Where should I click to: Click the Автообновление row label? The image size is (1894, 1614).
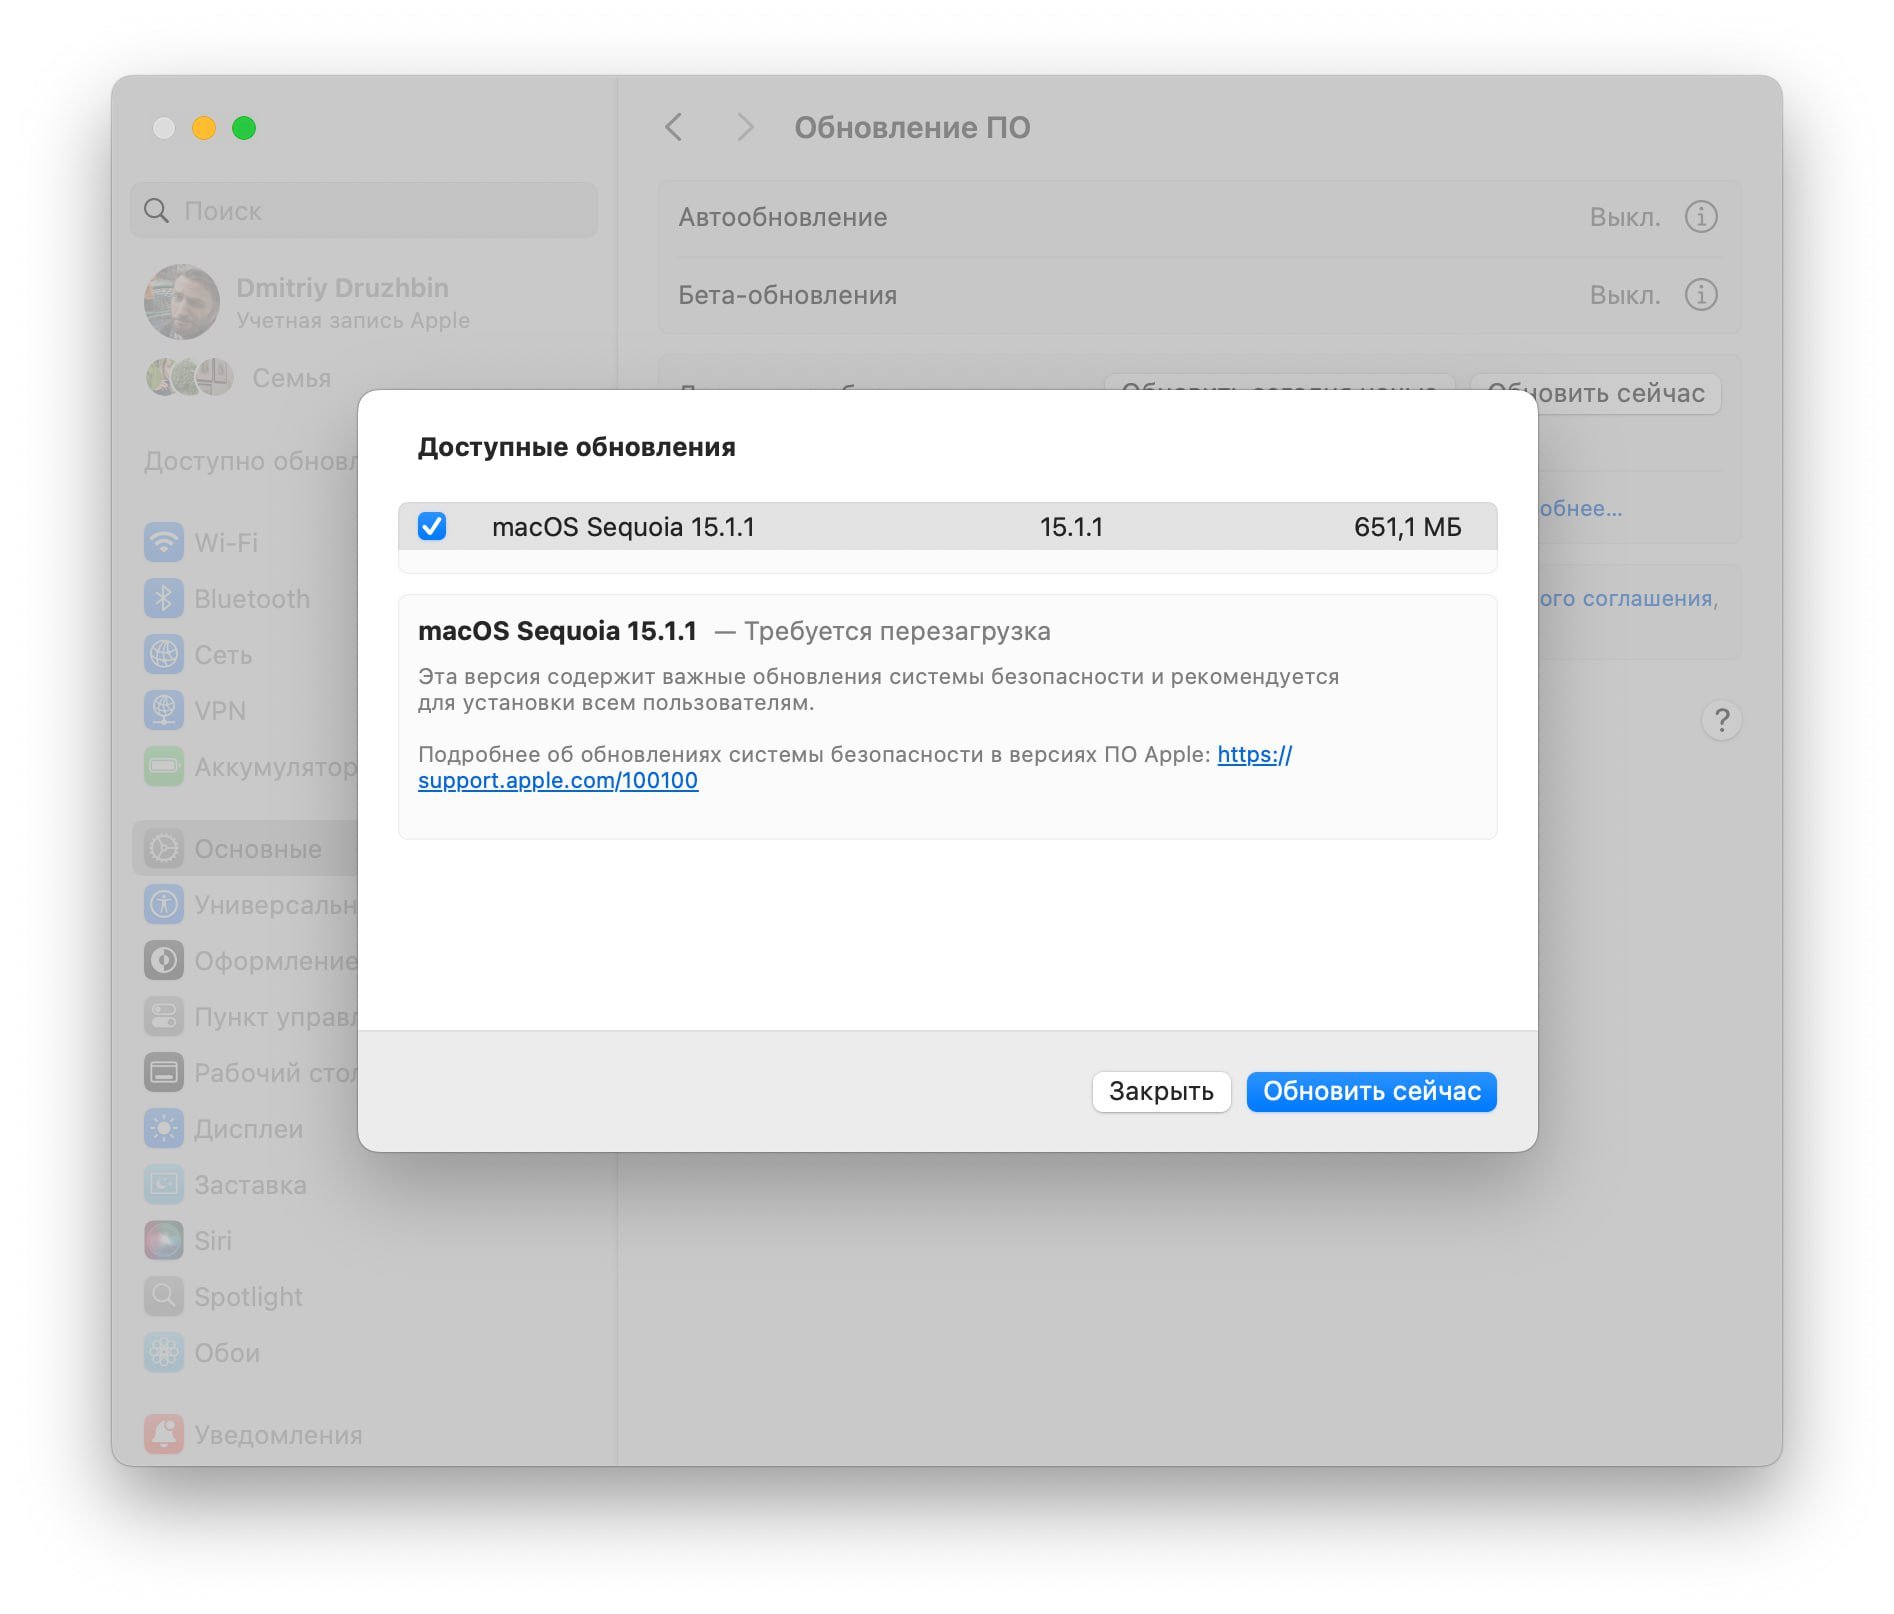(783, 217)
